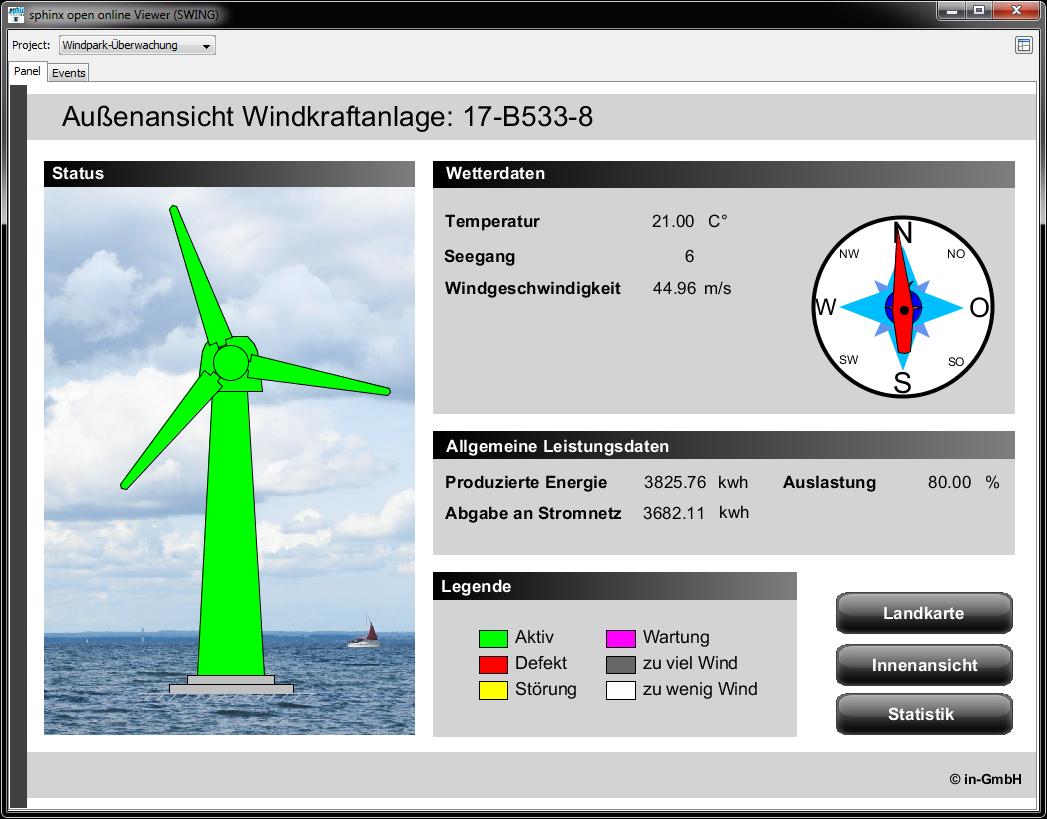Click the red Defekt legend swatch
The height and width of the screenshot is (819, 1047).
pyautogui.click(x=493, y=664)
